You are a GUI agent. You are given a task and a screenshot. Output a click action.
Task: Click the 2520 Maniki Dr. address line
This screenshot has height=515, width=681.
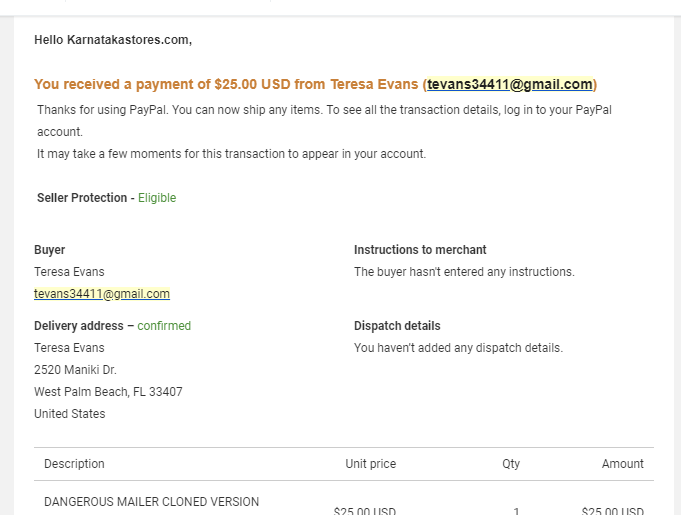76,370
